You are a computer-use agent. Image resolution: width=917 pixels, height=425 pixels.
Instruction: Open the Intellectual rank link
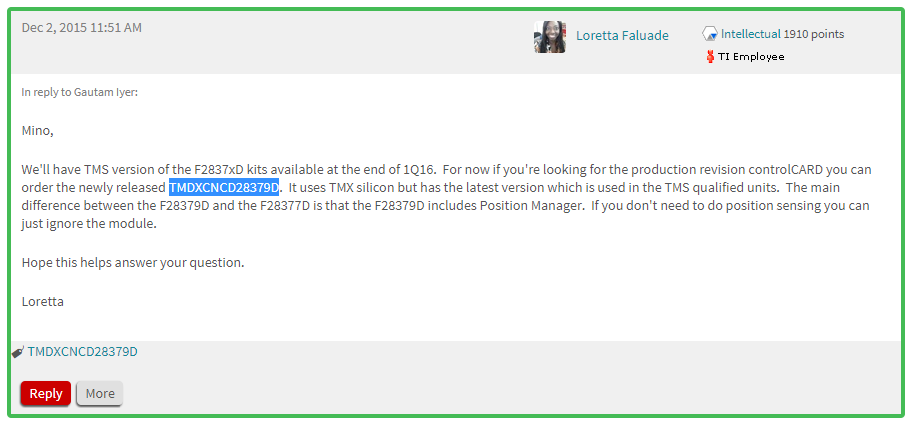point(750,34)
